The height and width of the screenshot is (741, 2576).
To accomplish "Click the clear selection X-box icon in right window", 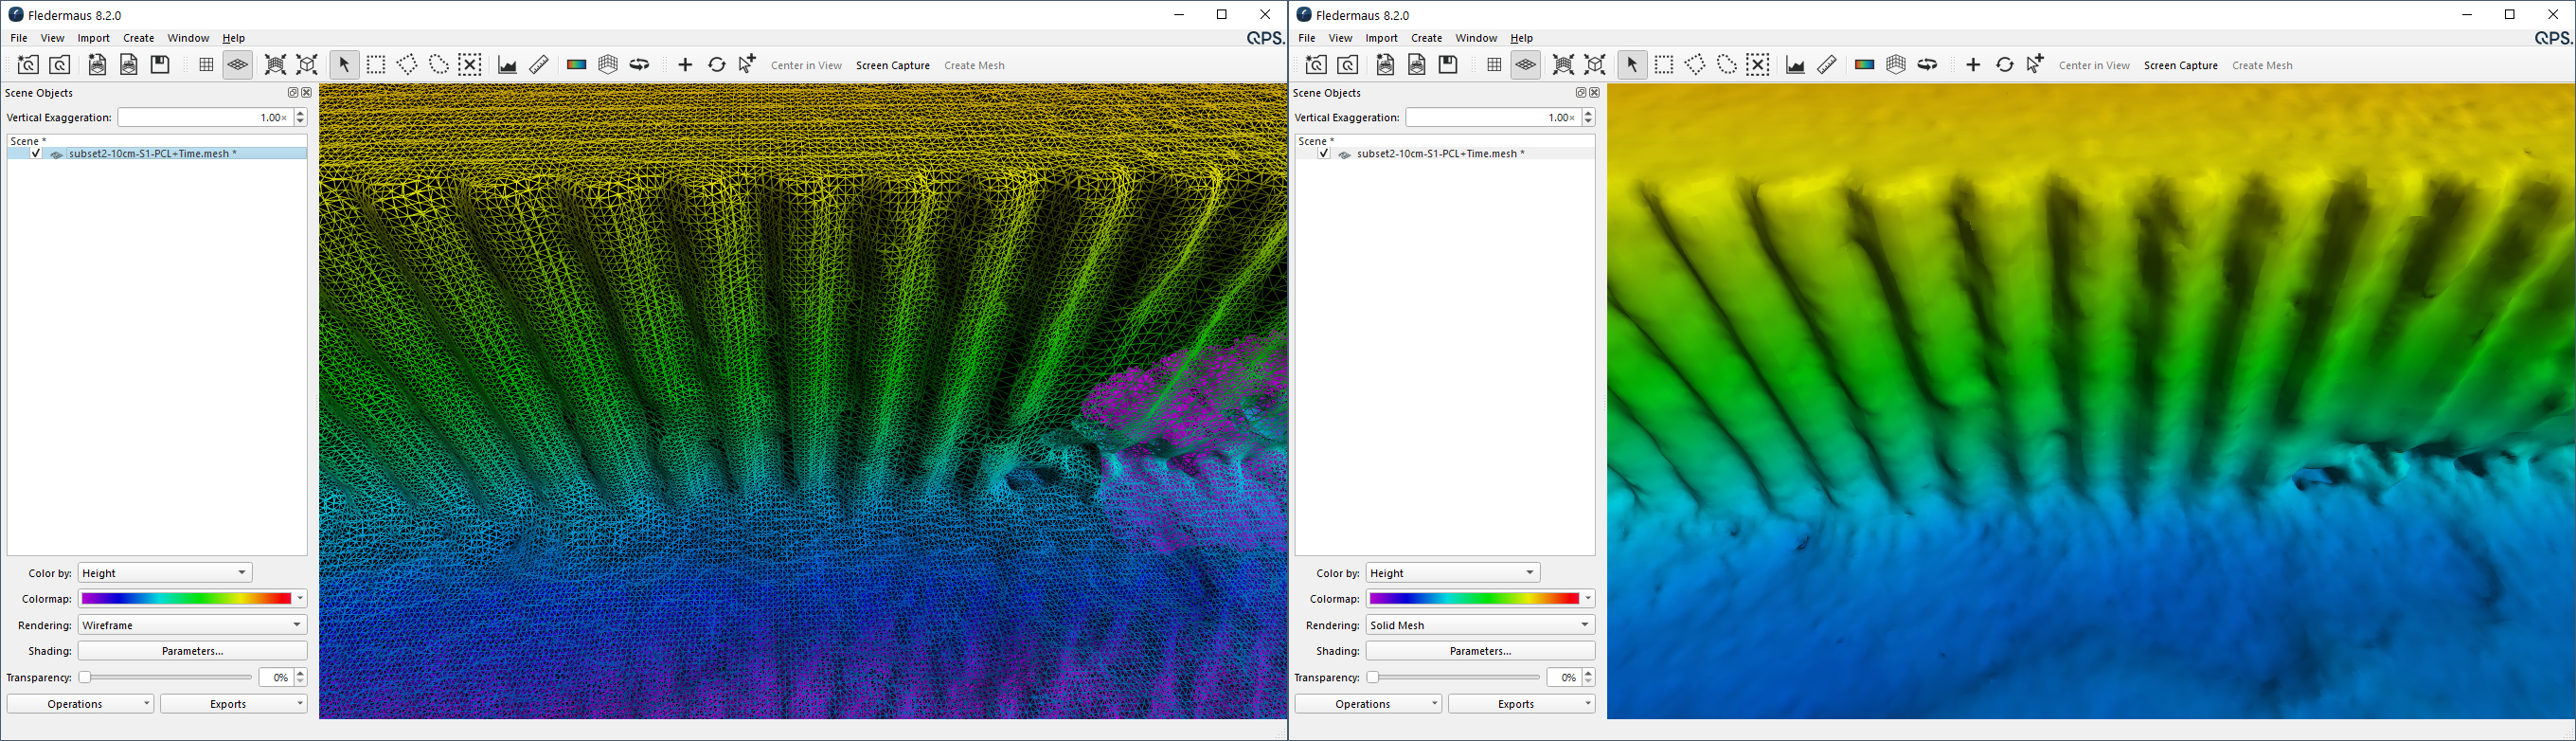I will click(x=1758, y=65).
